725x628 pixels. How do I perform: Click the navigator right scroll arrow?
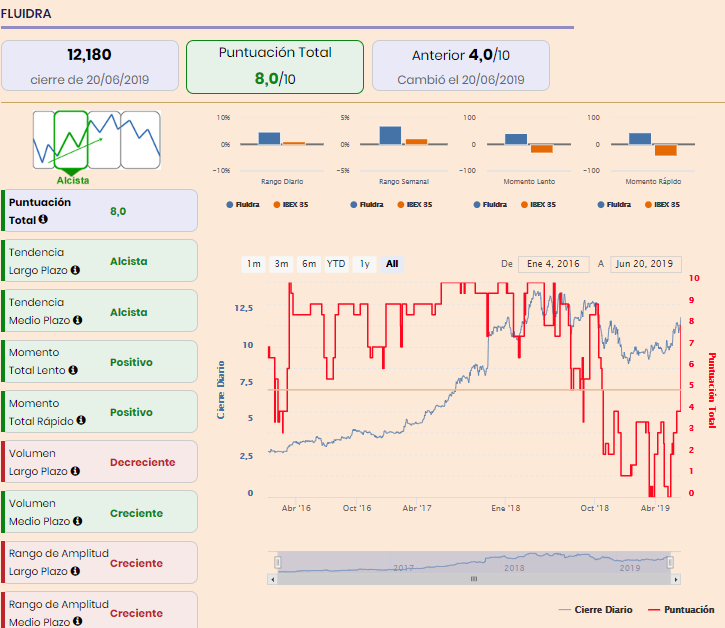(x=676, y=579)
